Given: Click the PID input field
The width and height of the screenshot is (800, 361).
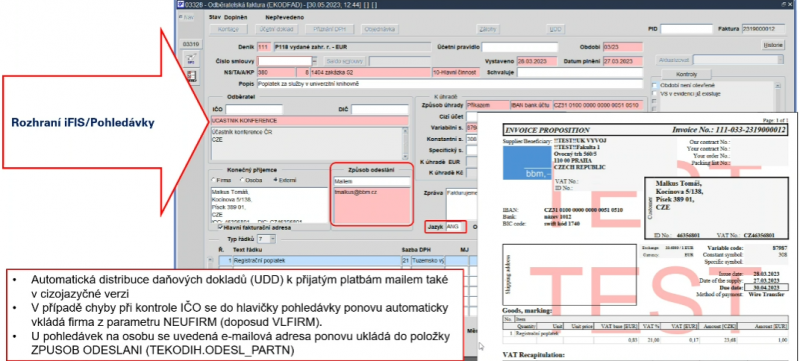Looking at the screenshot, I should click(687, 29).
